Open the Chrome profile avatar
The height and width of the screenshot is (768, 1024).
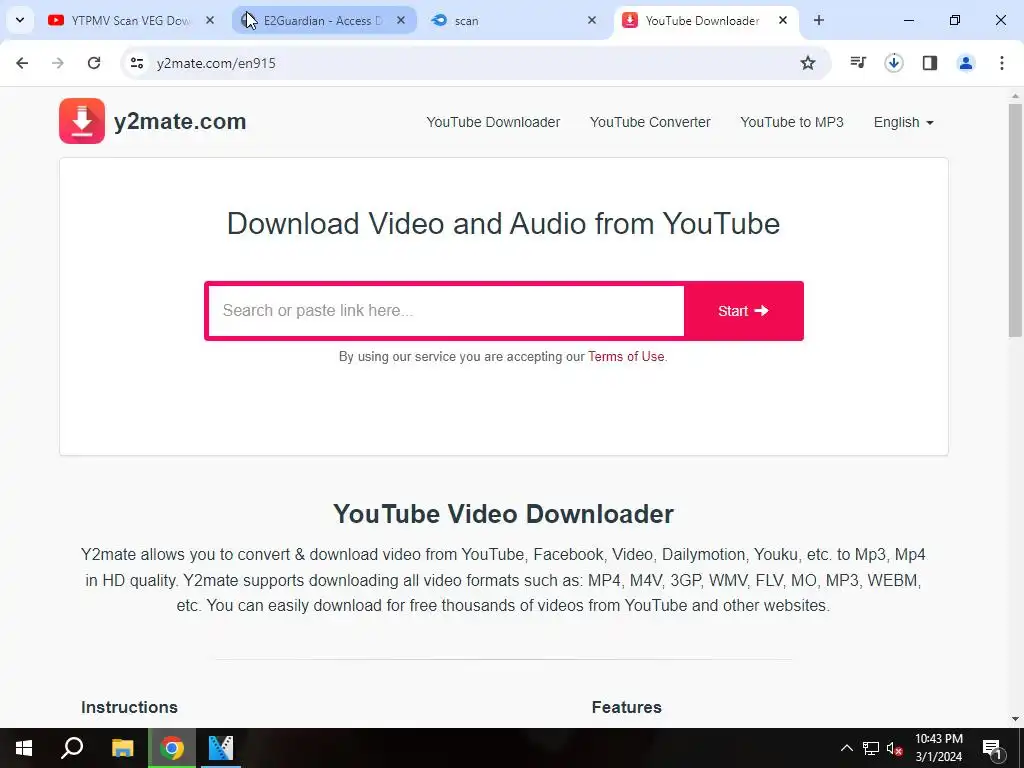(x=965, y=63)
